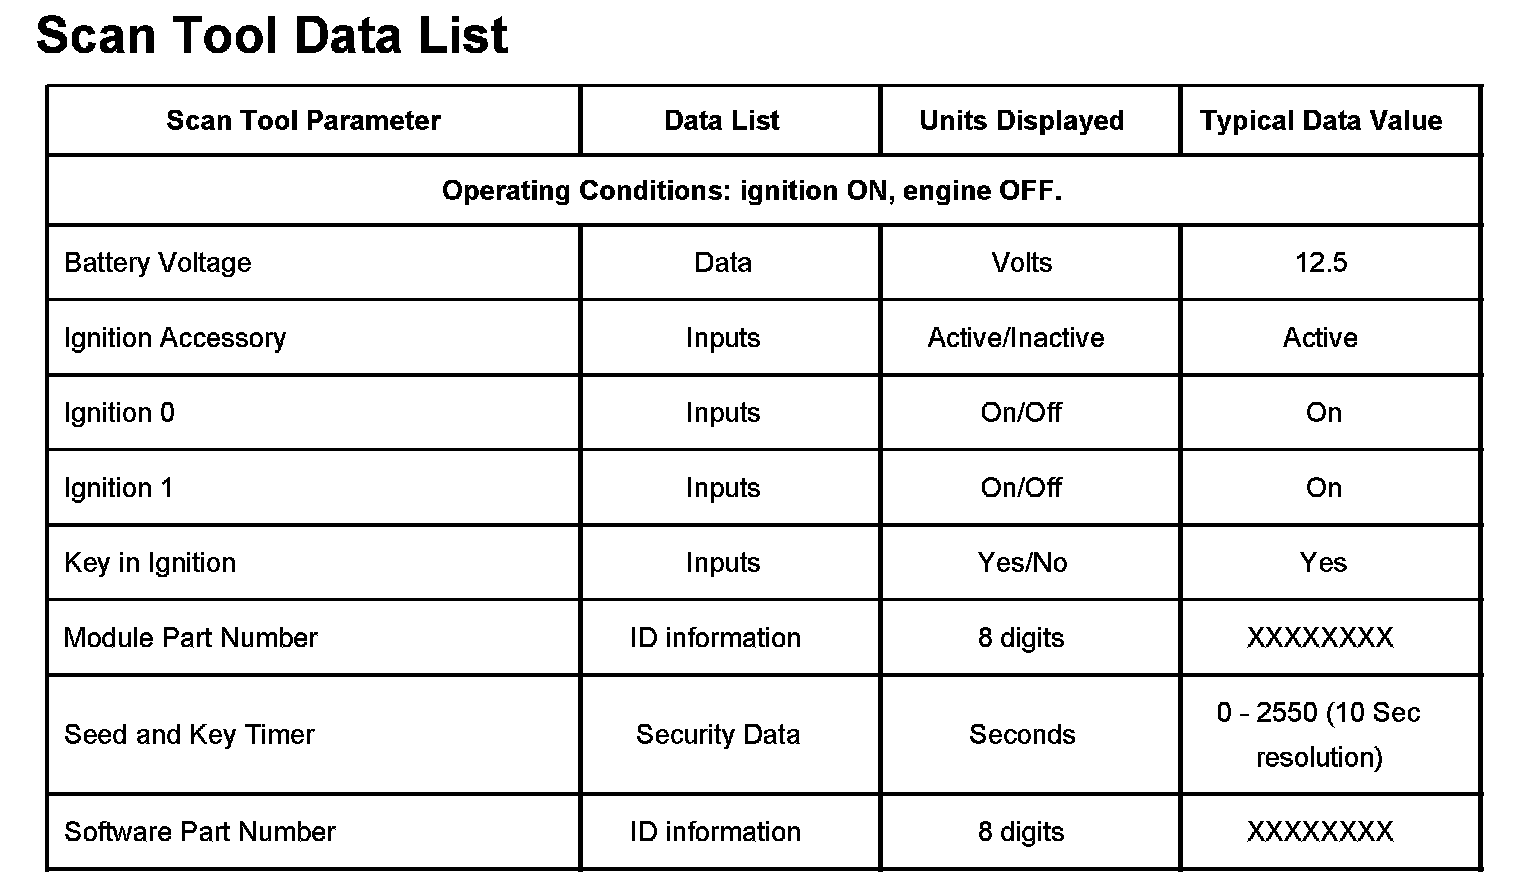Select the Seed and Key Timer cell
The width and height of the screenshot is (1536, 886).
189,735
